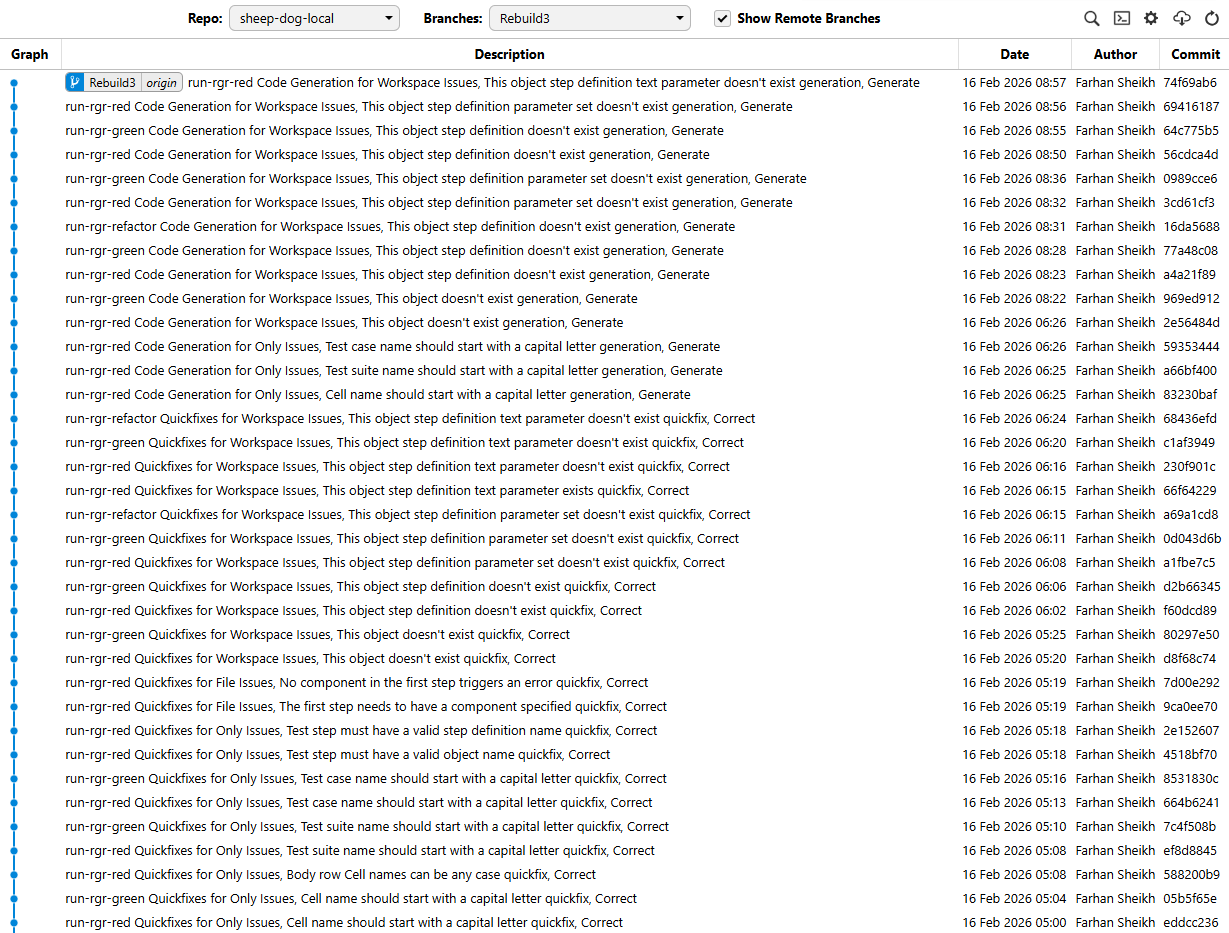This screenshot has width=1229, height=933.
Task: Fetch from remotes using cloud icon
Action: [1181, 18]
